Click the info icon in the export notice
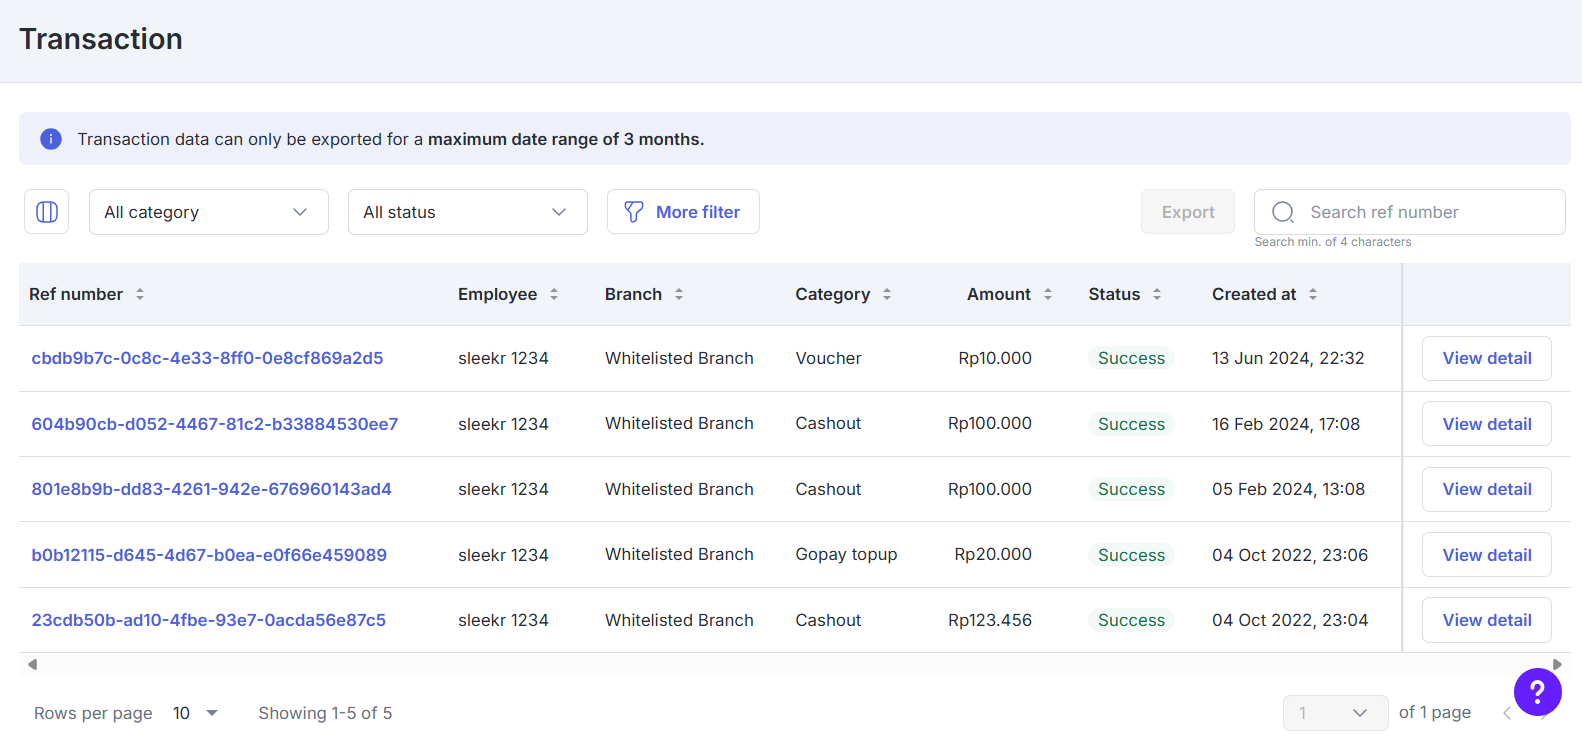The height and width of the screenshot is (754, 1582). click(x=51, y=139)
